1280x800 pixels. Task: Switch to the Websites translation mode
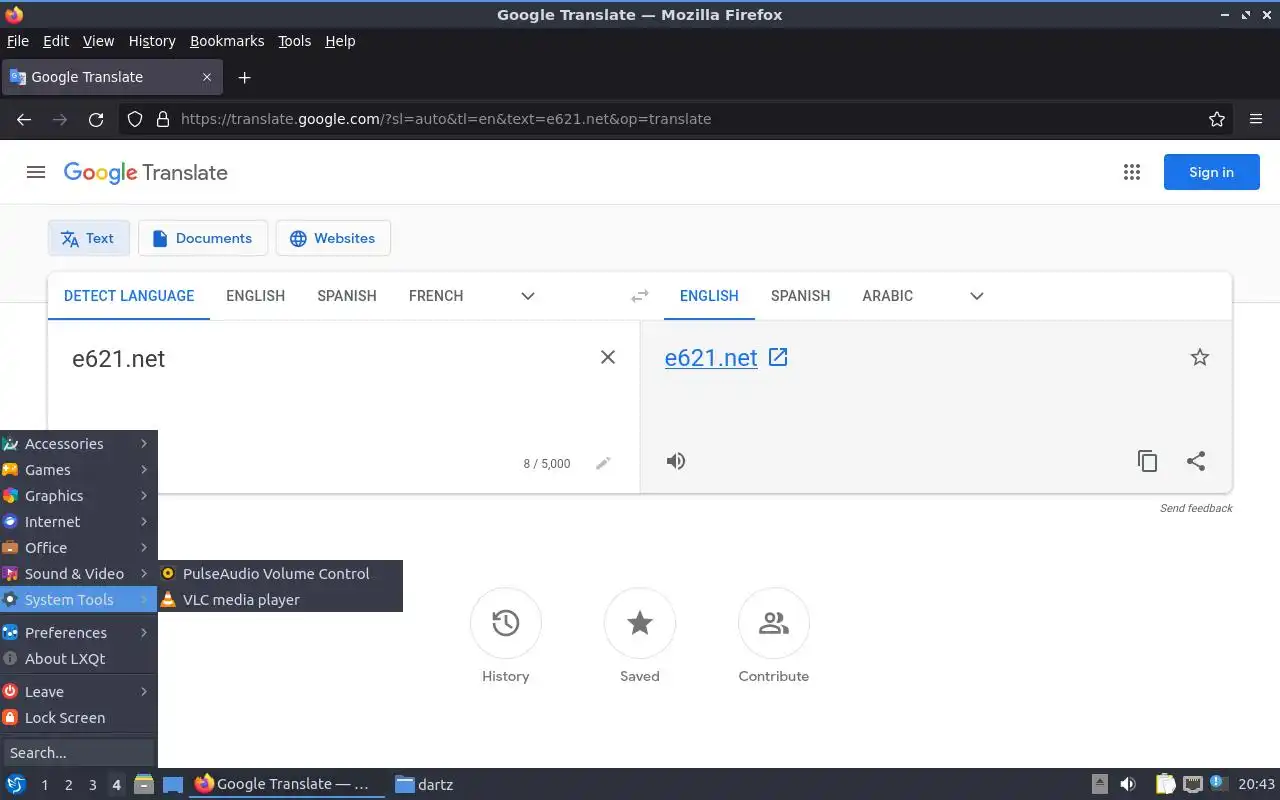(333, 238)
